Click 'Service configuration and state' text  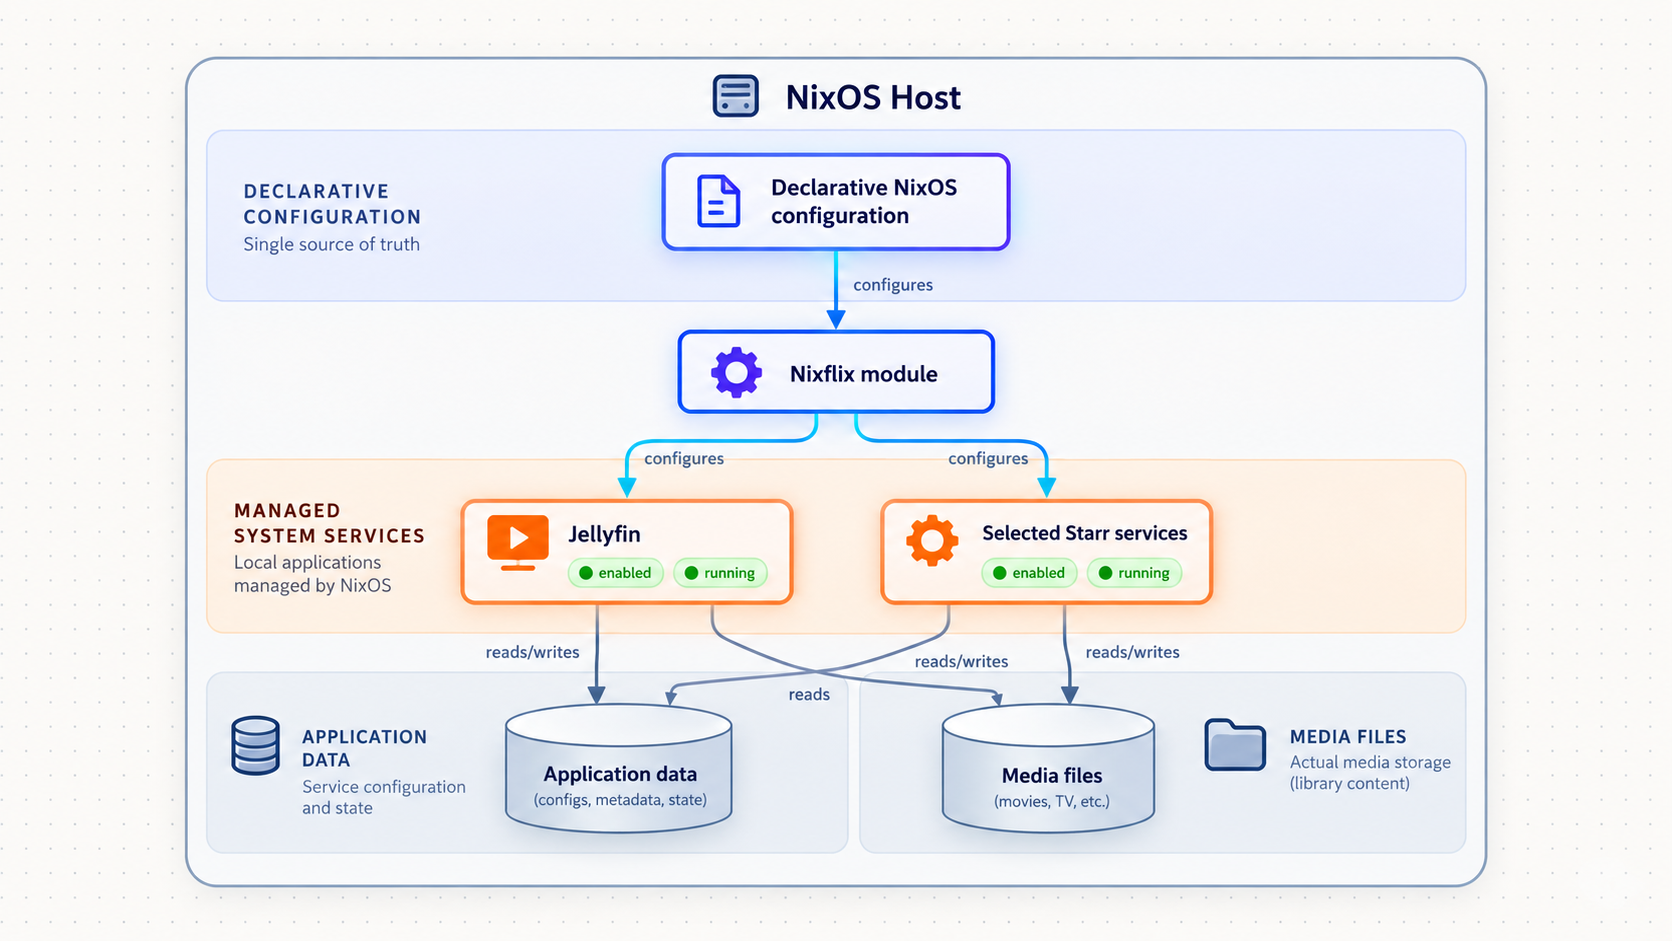384,797
